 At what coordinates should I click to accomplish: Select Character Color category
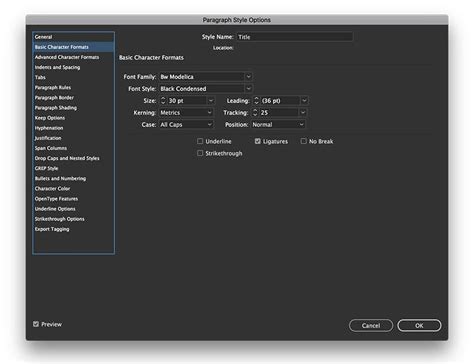(x=73, y=189)
